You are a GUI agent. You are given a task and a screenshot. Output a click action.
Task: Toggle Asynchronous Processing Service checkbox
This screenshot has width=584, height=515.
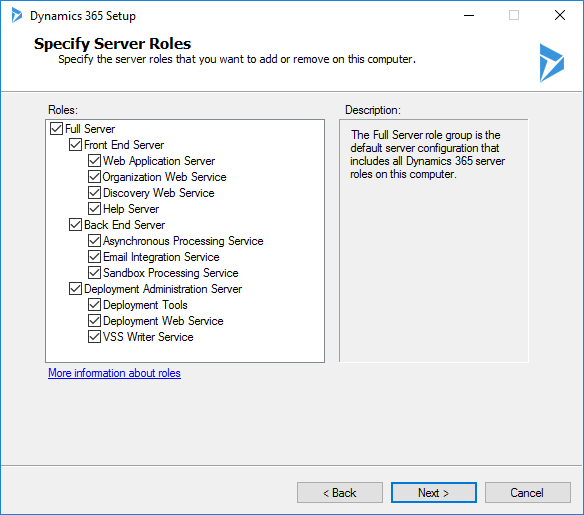click(94, 241)
